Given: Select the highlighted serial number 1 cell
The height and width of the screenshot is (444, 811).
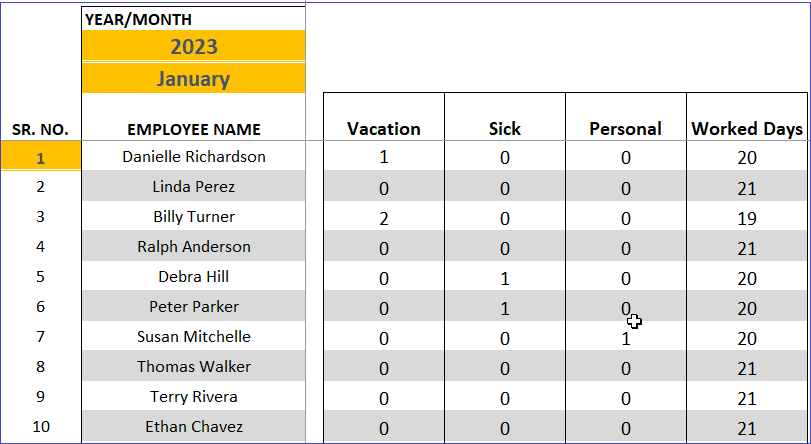Looking at the screenshot, I should point(41,156).
